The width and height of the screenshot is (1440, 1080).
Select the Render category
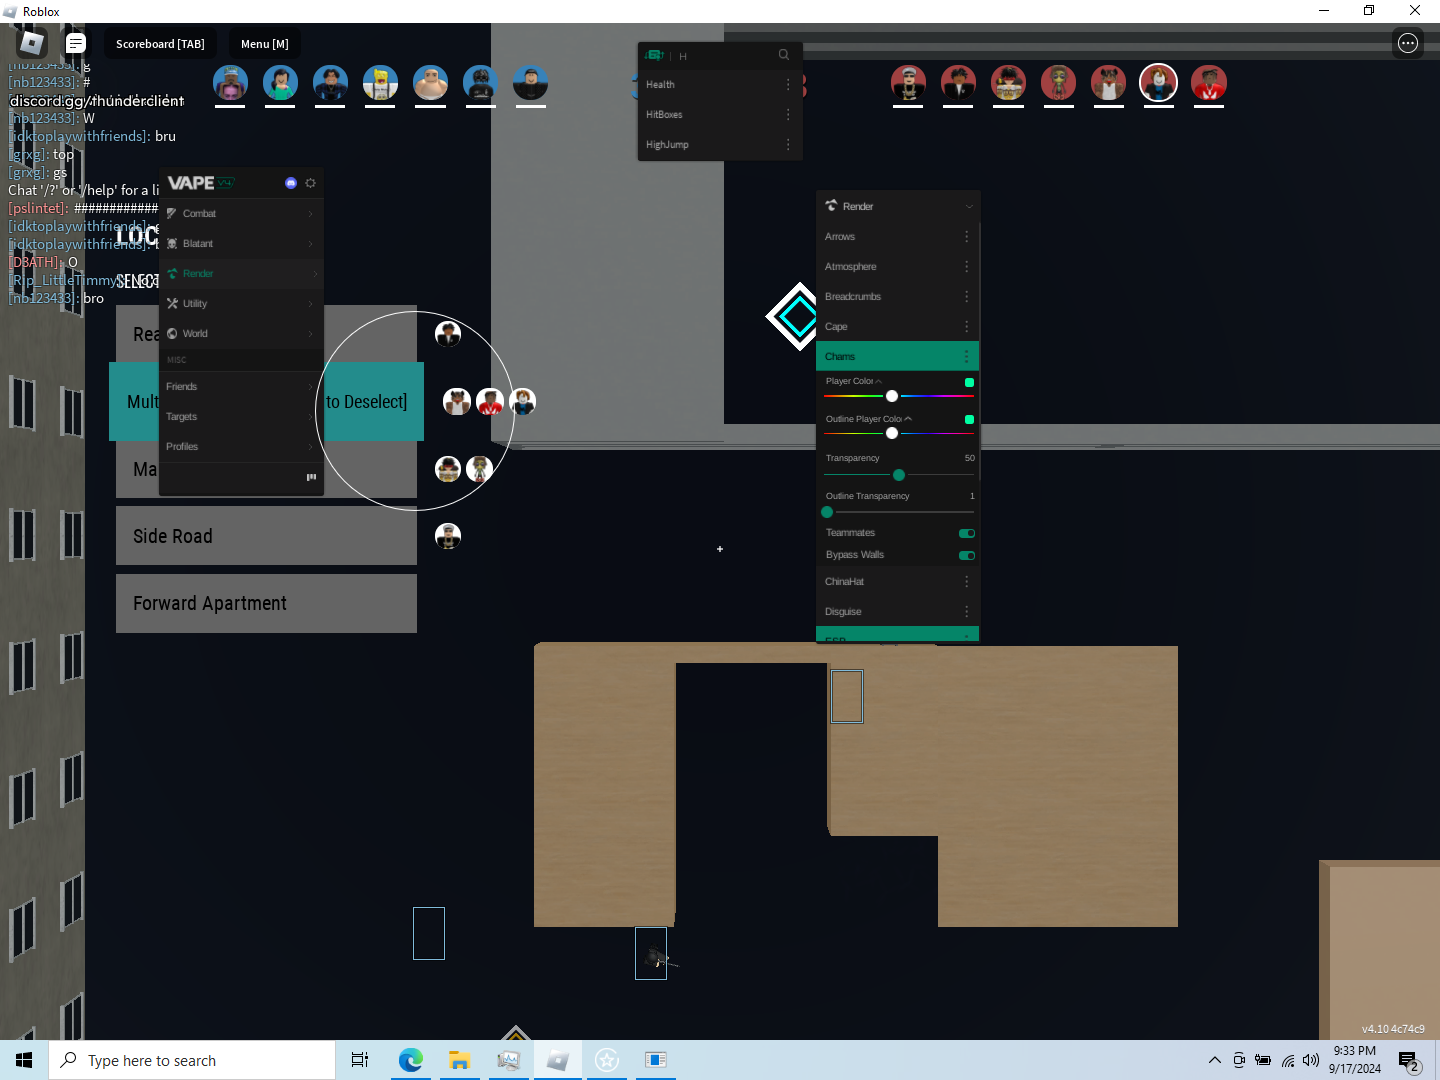point(241,273)
